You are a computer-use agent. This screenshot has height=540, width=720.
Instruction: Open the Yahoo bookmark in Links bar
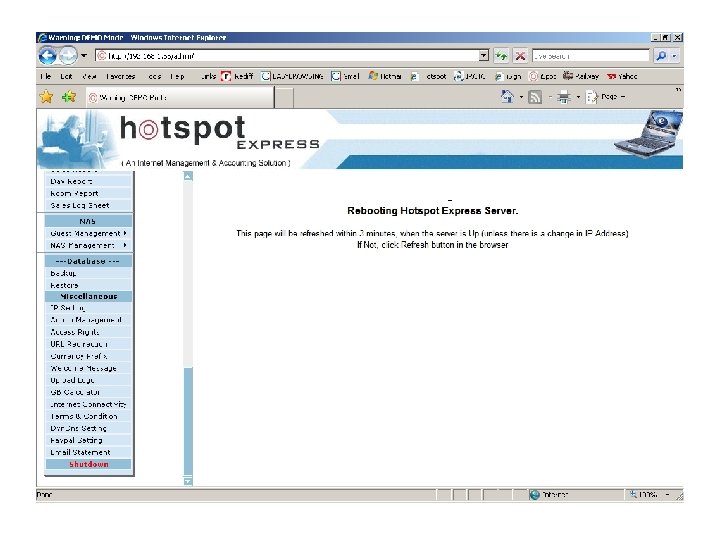[622, 76]
